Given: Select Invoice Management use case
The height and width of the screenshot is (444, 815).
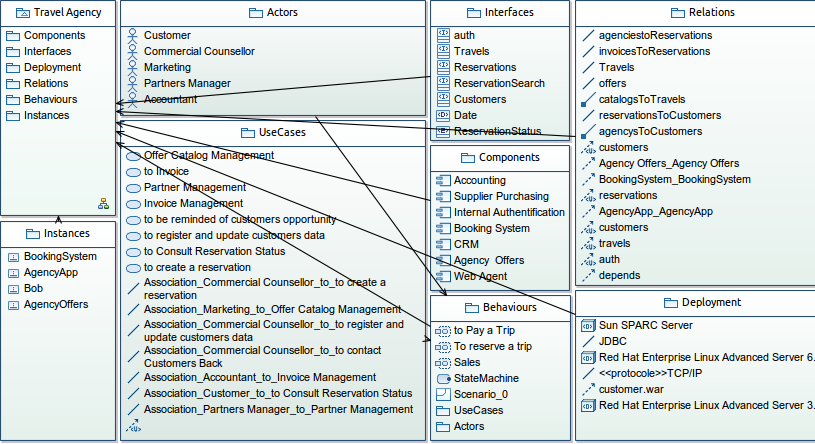Looking at the screenshot, I should 185,204.
